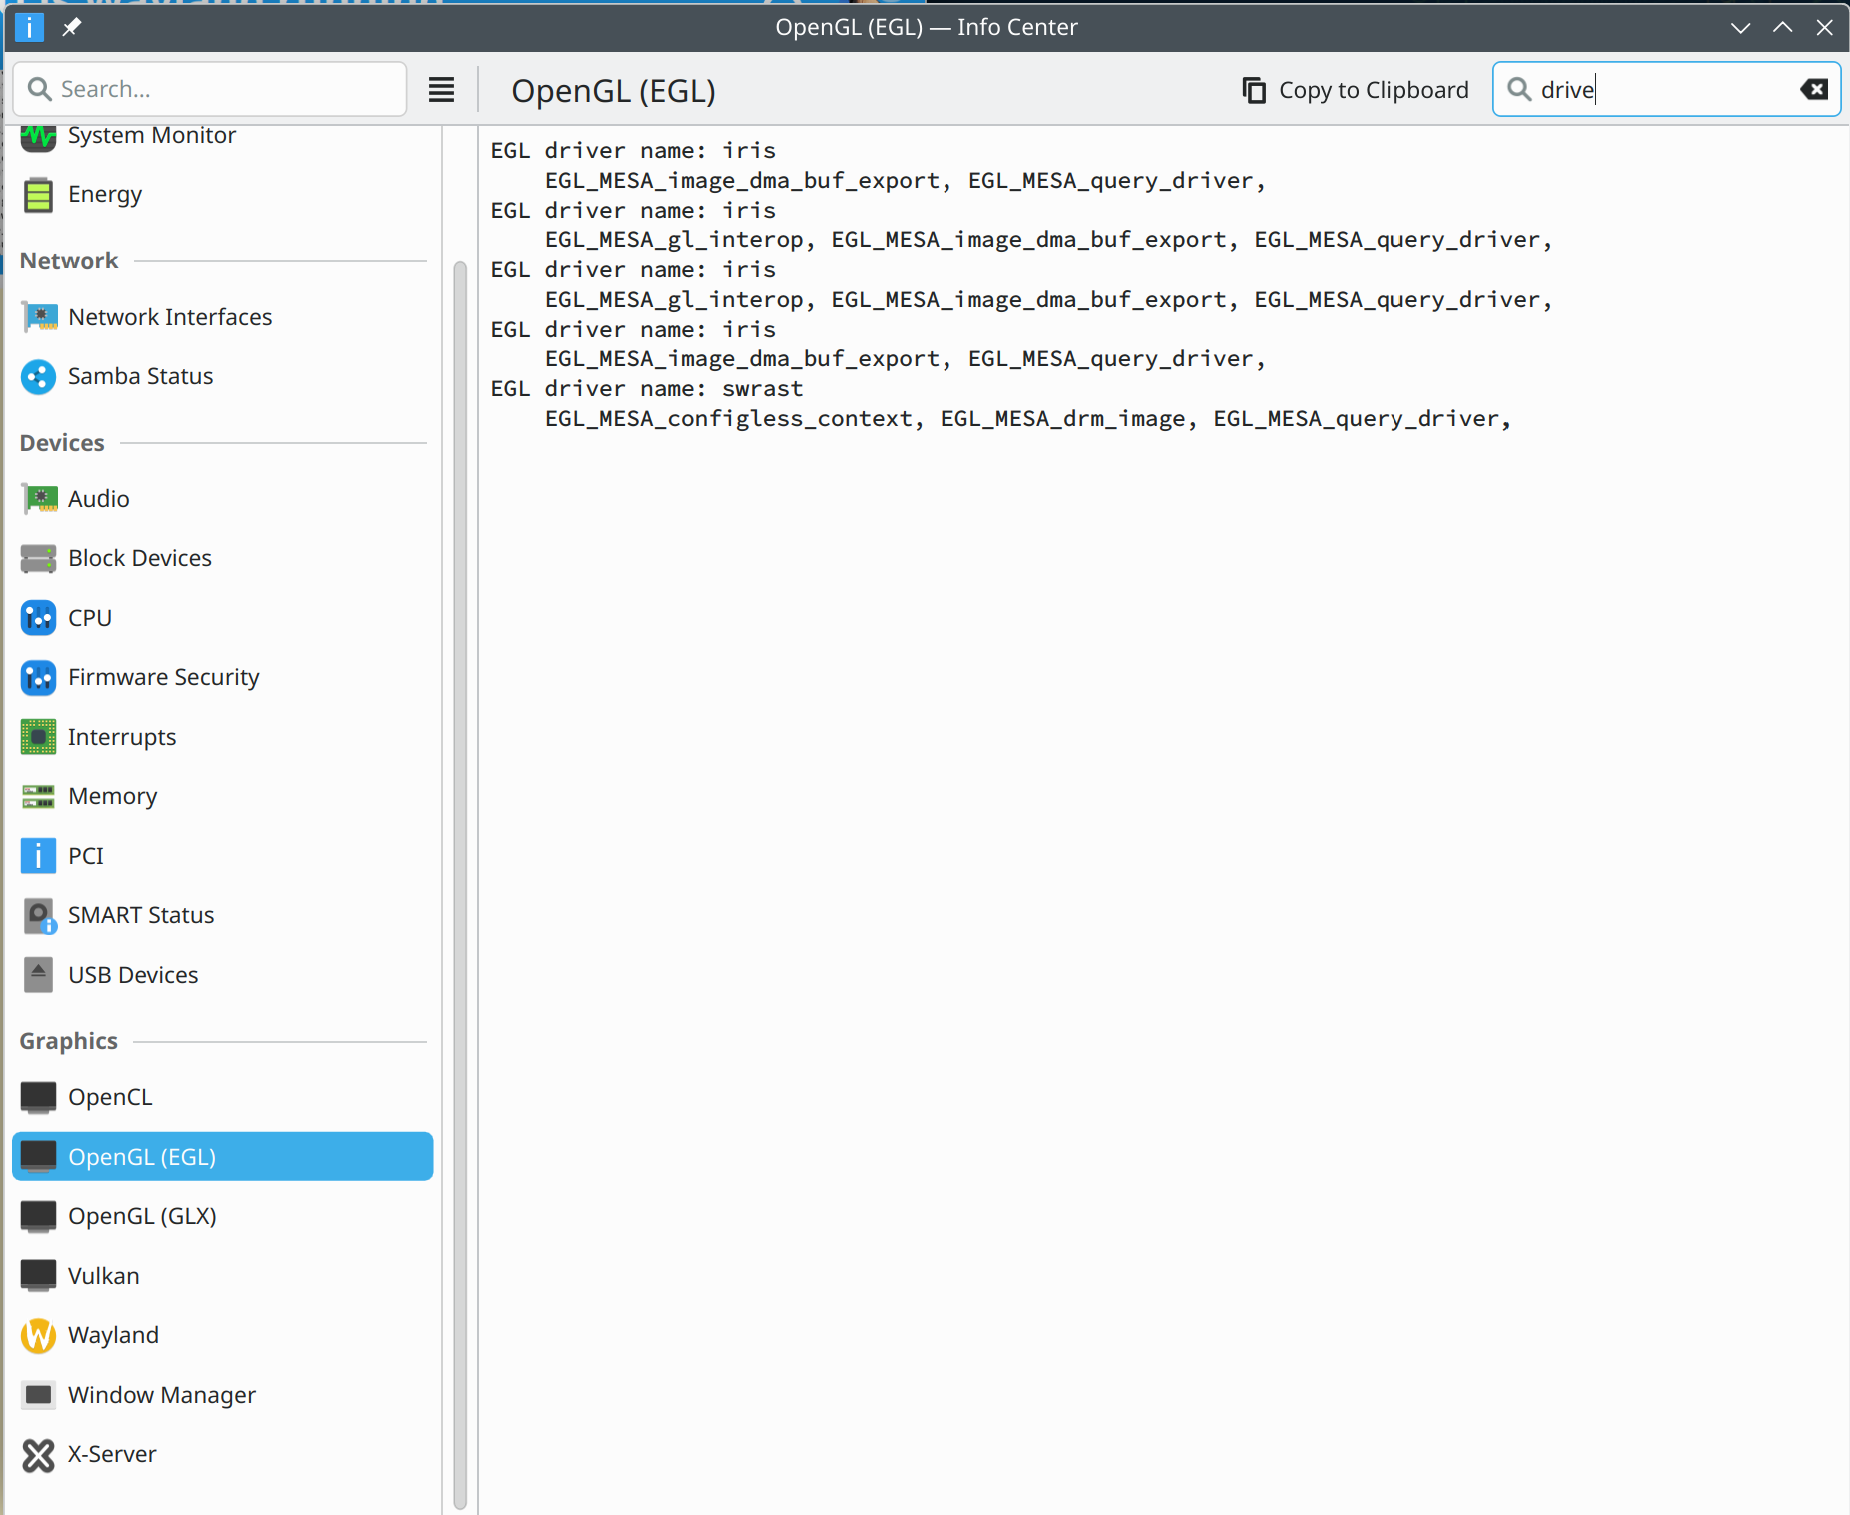Click the Samba Status icon
The width and height of the screenshot is (1850, 1515).
click(x=38, y=377)
